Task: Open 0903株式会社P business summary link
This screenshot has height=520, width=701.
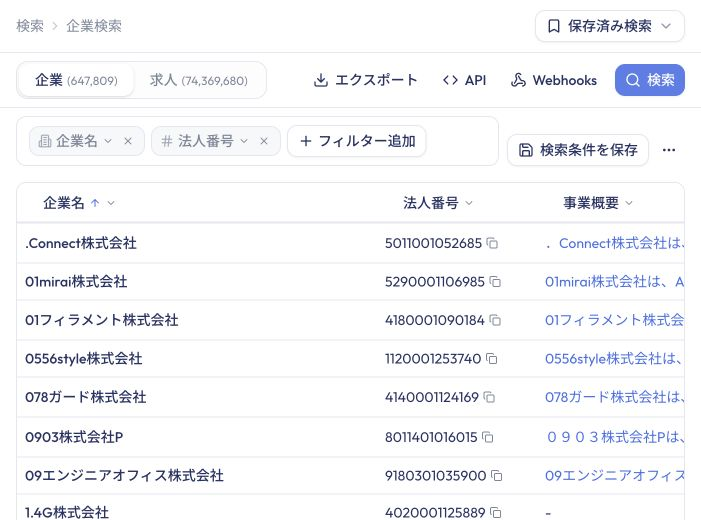Action: (x=615, y=437)
